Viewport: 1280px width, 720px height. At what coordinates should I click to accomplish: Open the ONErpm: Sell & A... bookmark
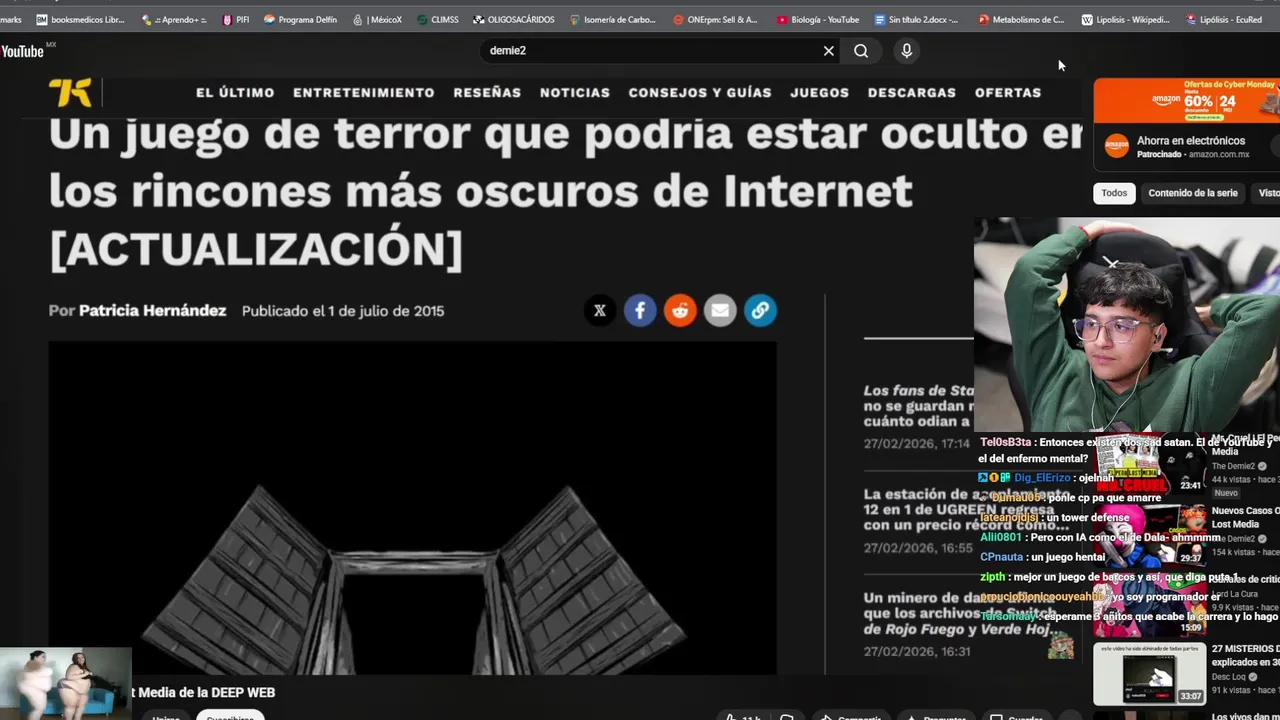click(716, 19)
